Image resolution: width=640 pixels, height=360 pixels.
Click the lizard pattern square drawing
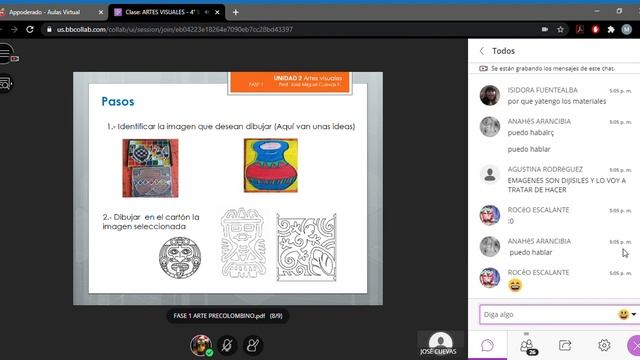307,247
